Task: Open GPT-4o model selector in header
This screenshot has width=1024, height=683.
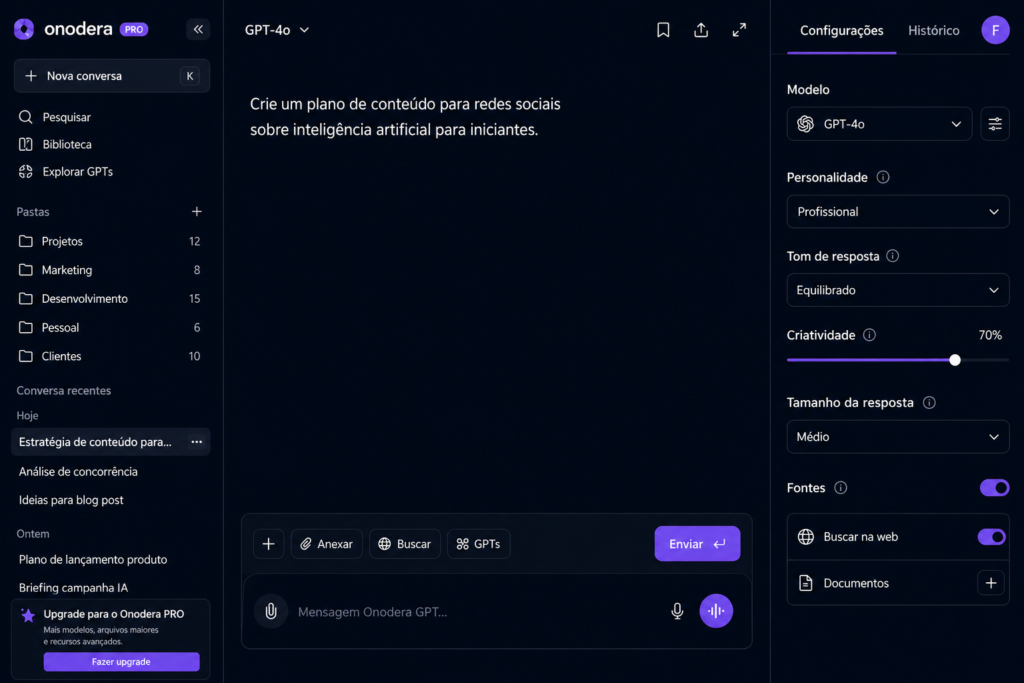Action: coord(277,30)
